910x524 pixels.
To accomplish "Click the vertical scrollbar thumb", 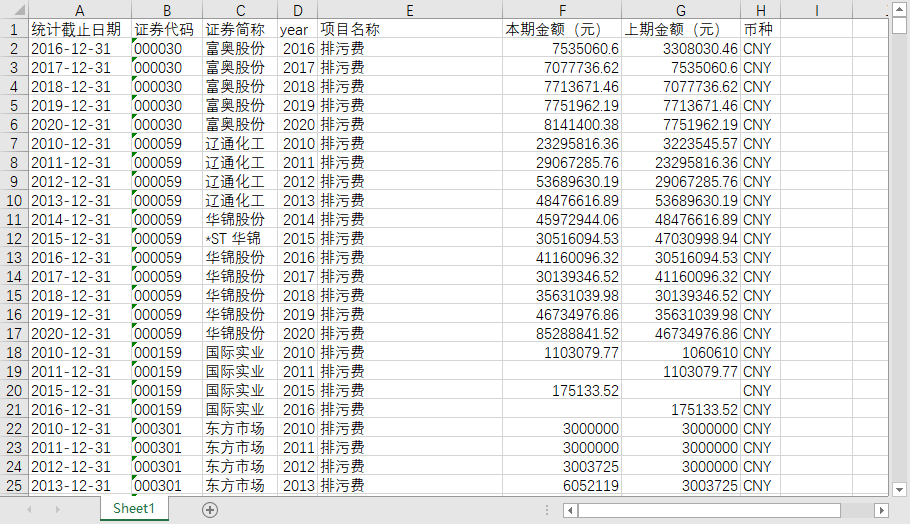I will [899, 26].
